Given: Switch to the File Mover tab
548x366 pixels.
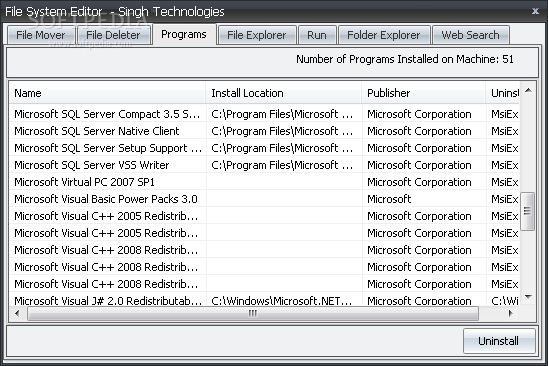Looking at the screenshot, I should coord(41,35).
